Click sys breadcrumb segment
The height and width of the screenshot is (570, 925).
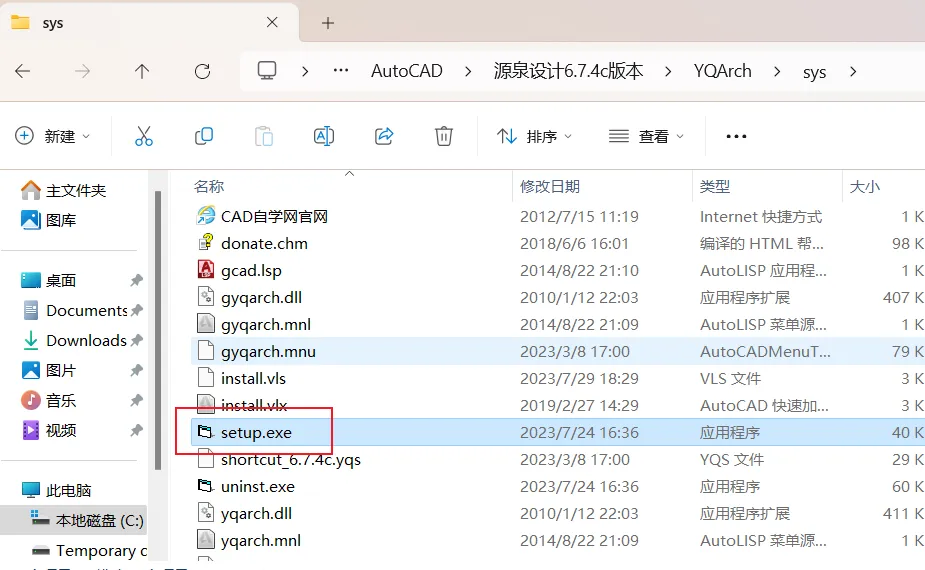814,72
